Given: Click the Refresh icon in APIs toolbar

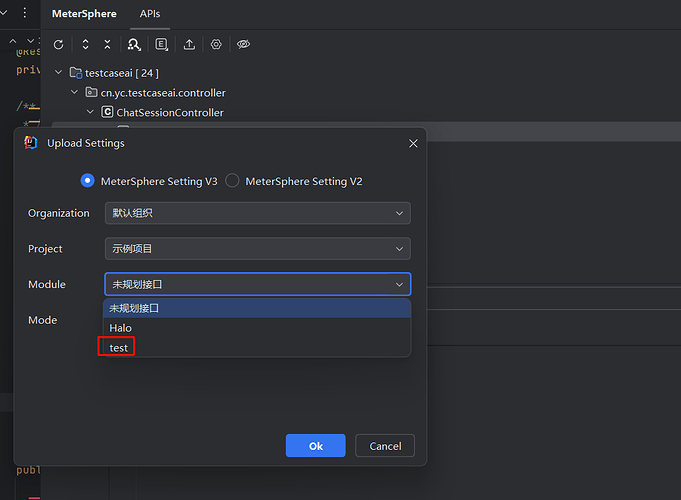Looking at the screenshot, I should pos(59,45).
